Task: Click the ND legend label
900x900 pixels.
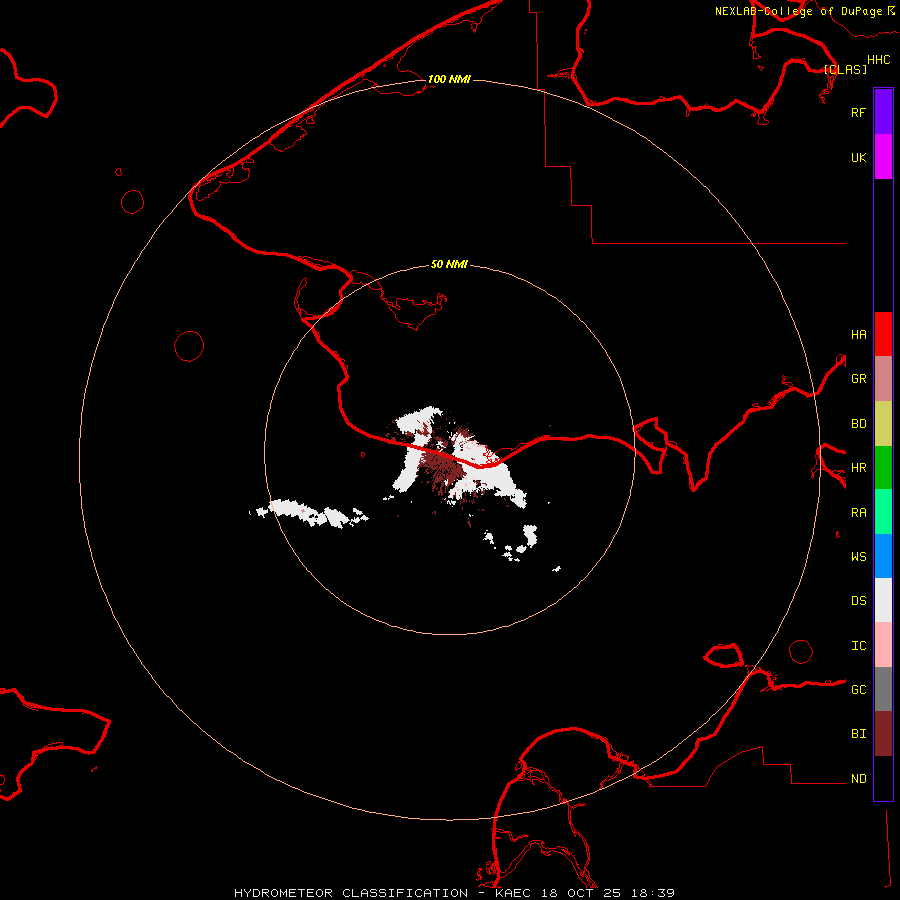Action: click(x=858, y=779)
